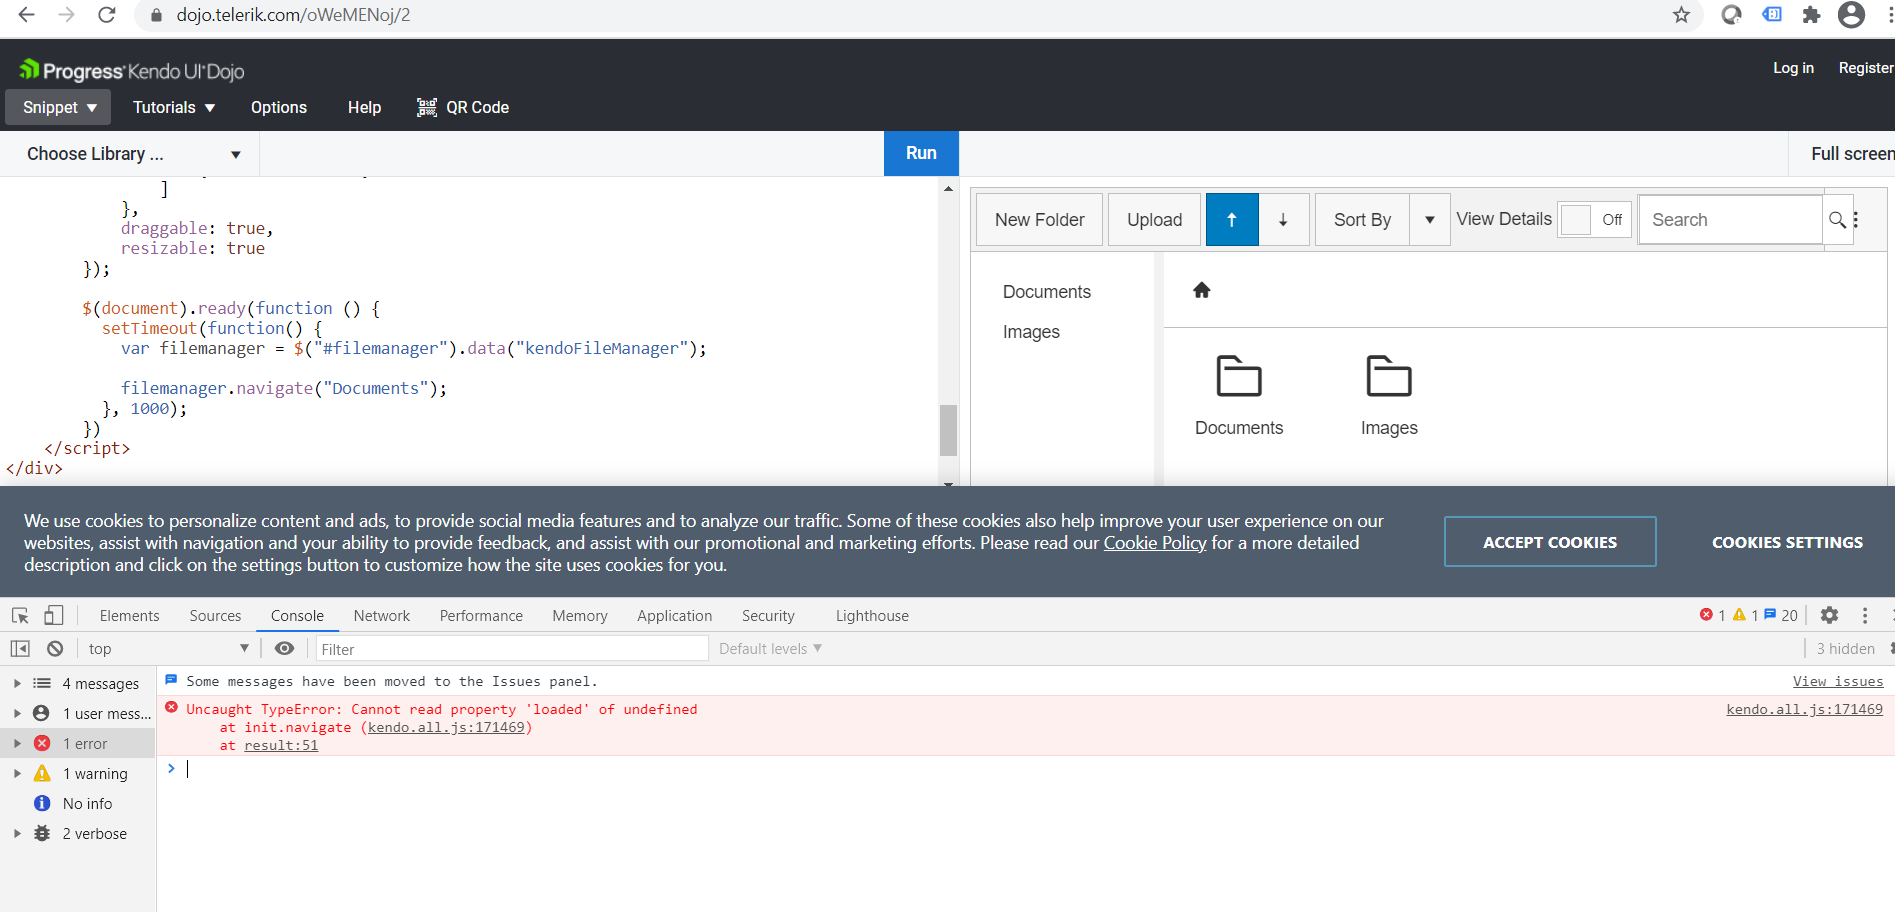Focus the console Filter field

click(x=512, y=649)
